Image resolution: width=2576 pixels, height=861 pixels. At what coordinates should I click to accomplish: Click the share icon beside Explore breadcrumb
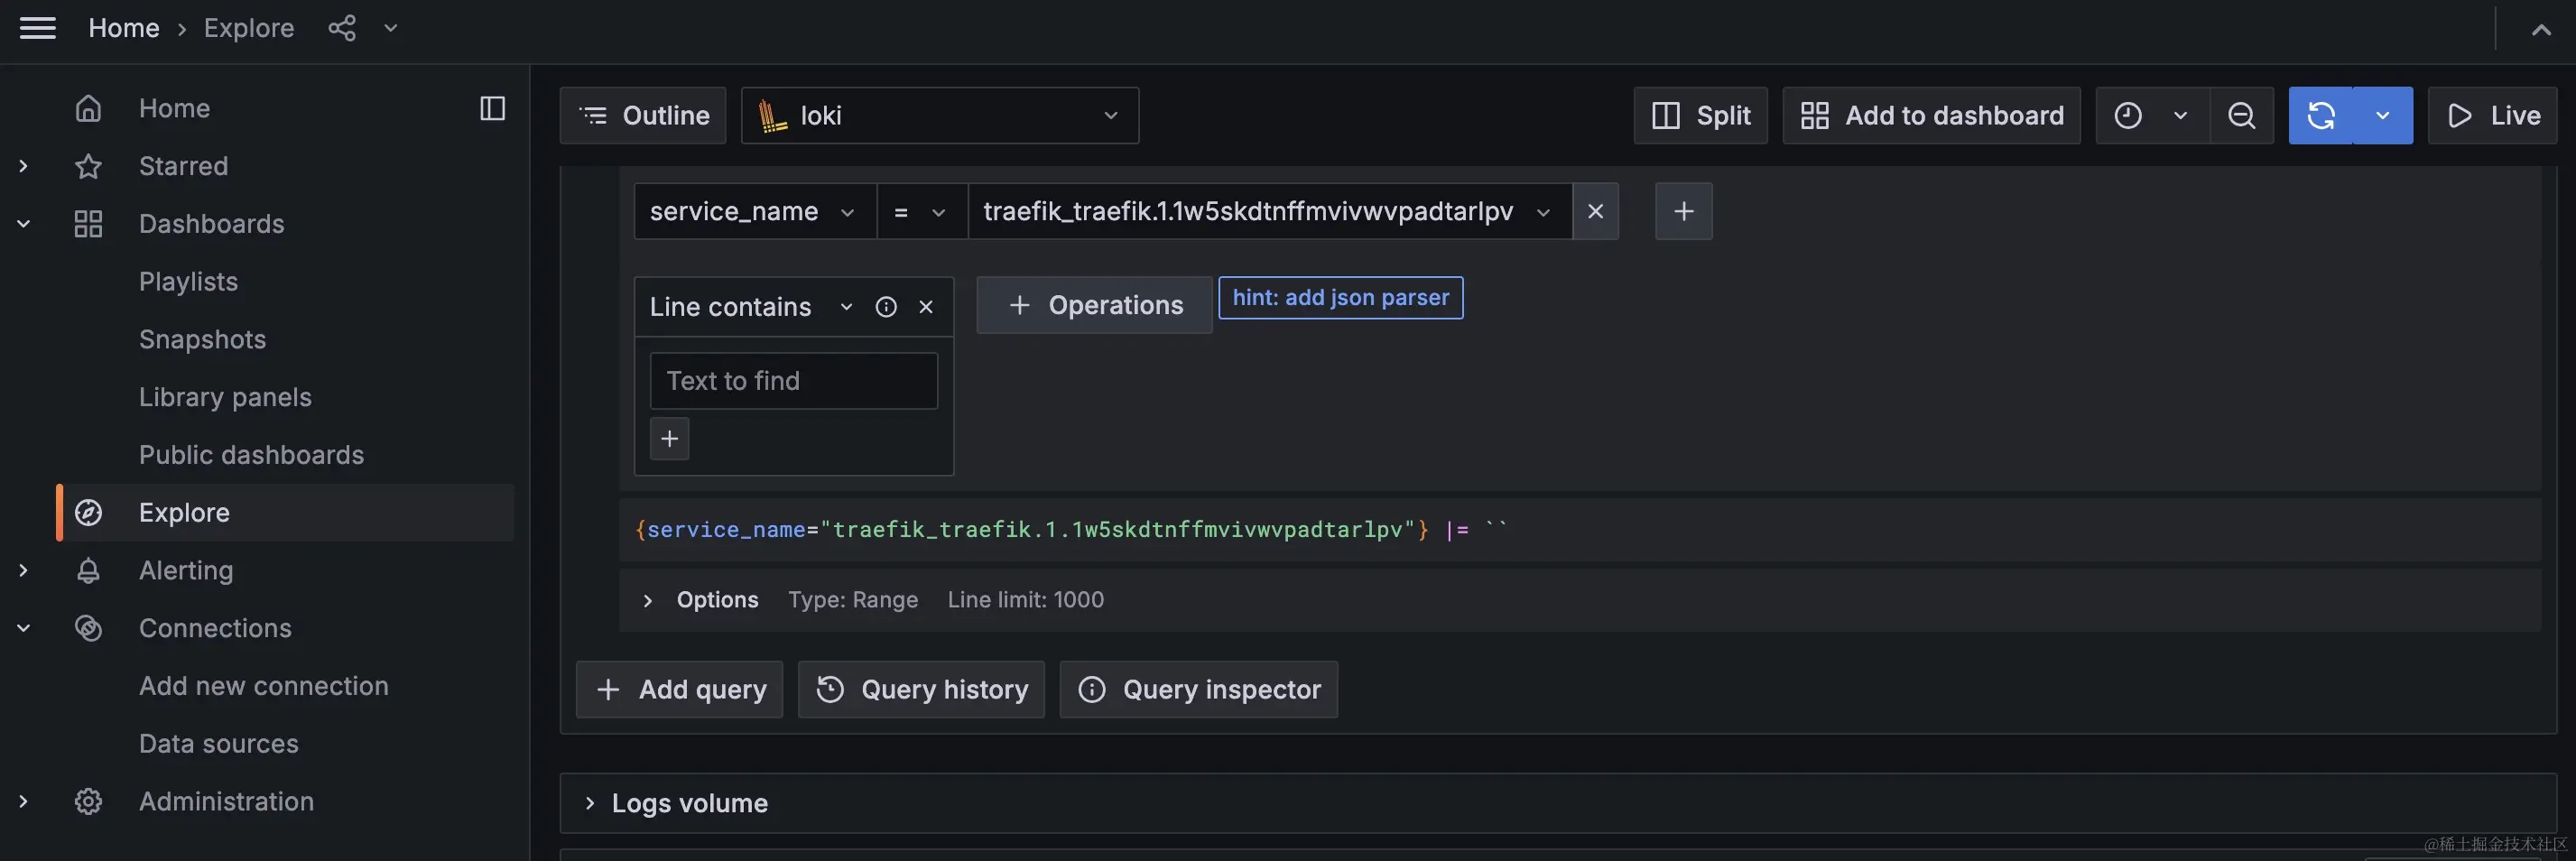point(342,28)
